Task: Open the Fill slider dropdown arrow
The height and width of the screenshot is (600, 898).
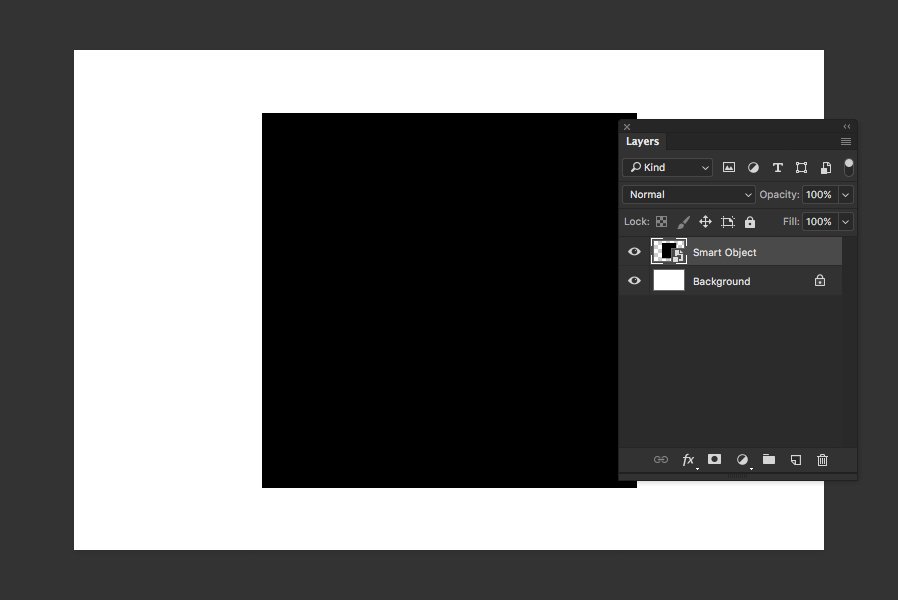Action: [x=845, y=222]
